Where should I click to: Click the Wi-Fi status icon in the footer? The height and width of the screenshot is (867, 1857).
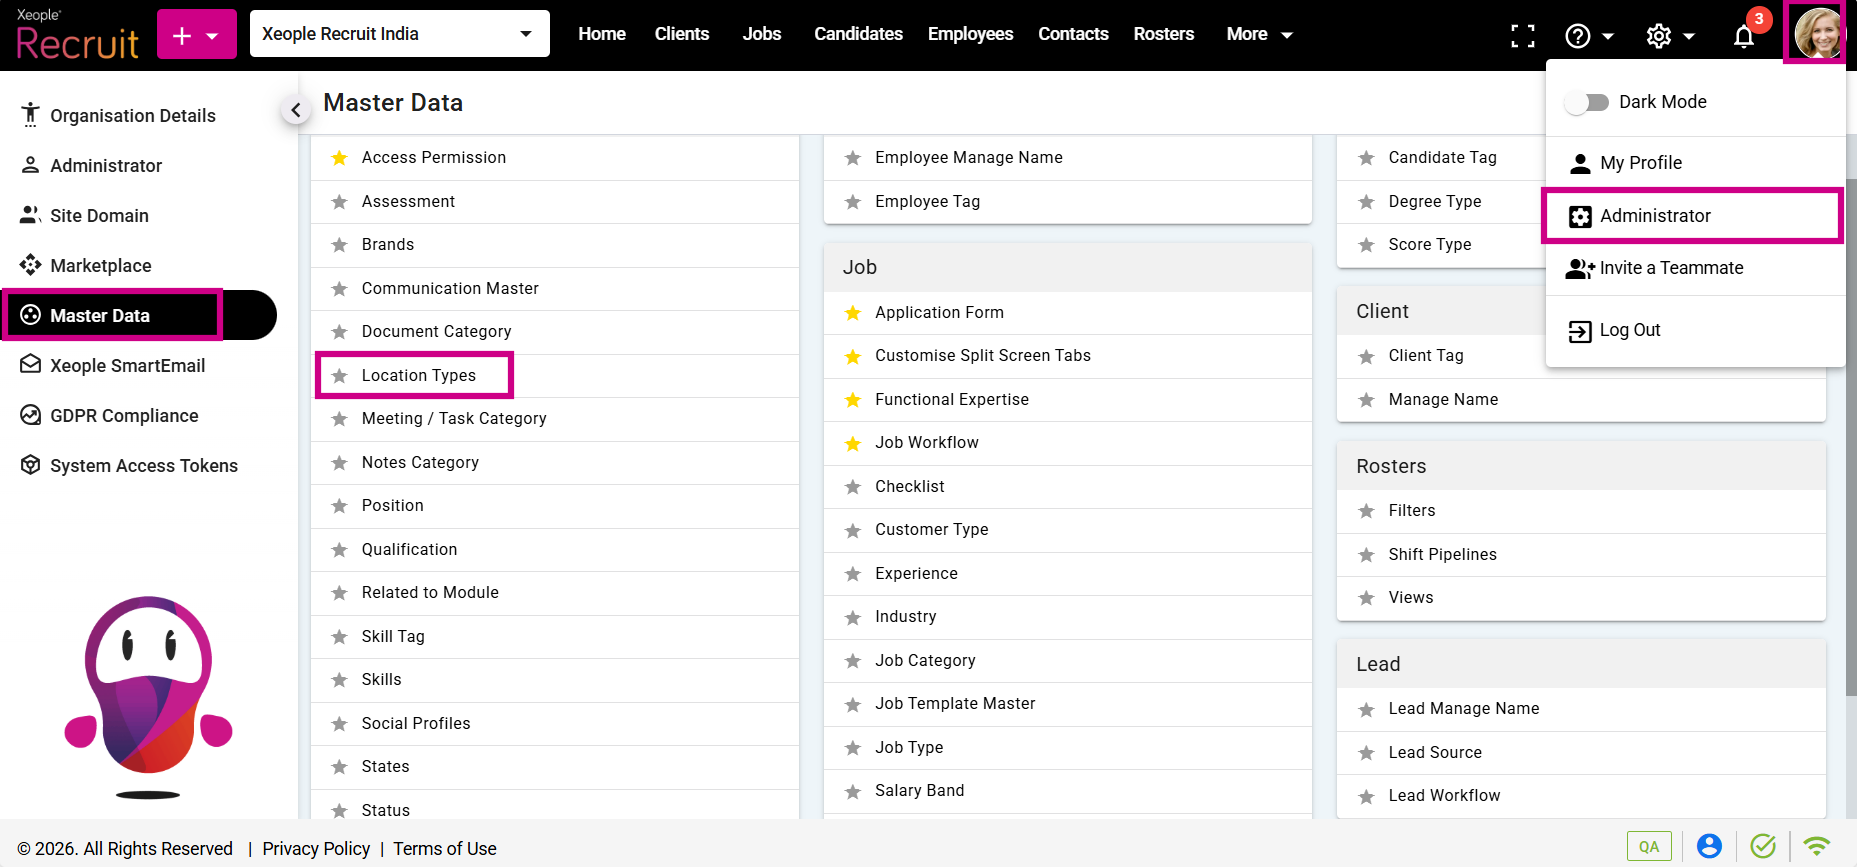tap(1816, 846)
